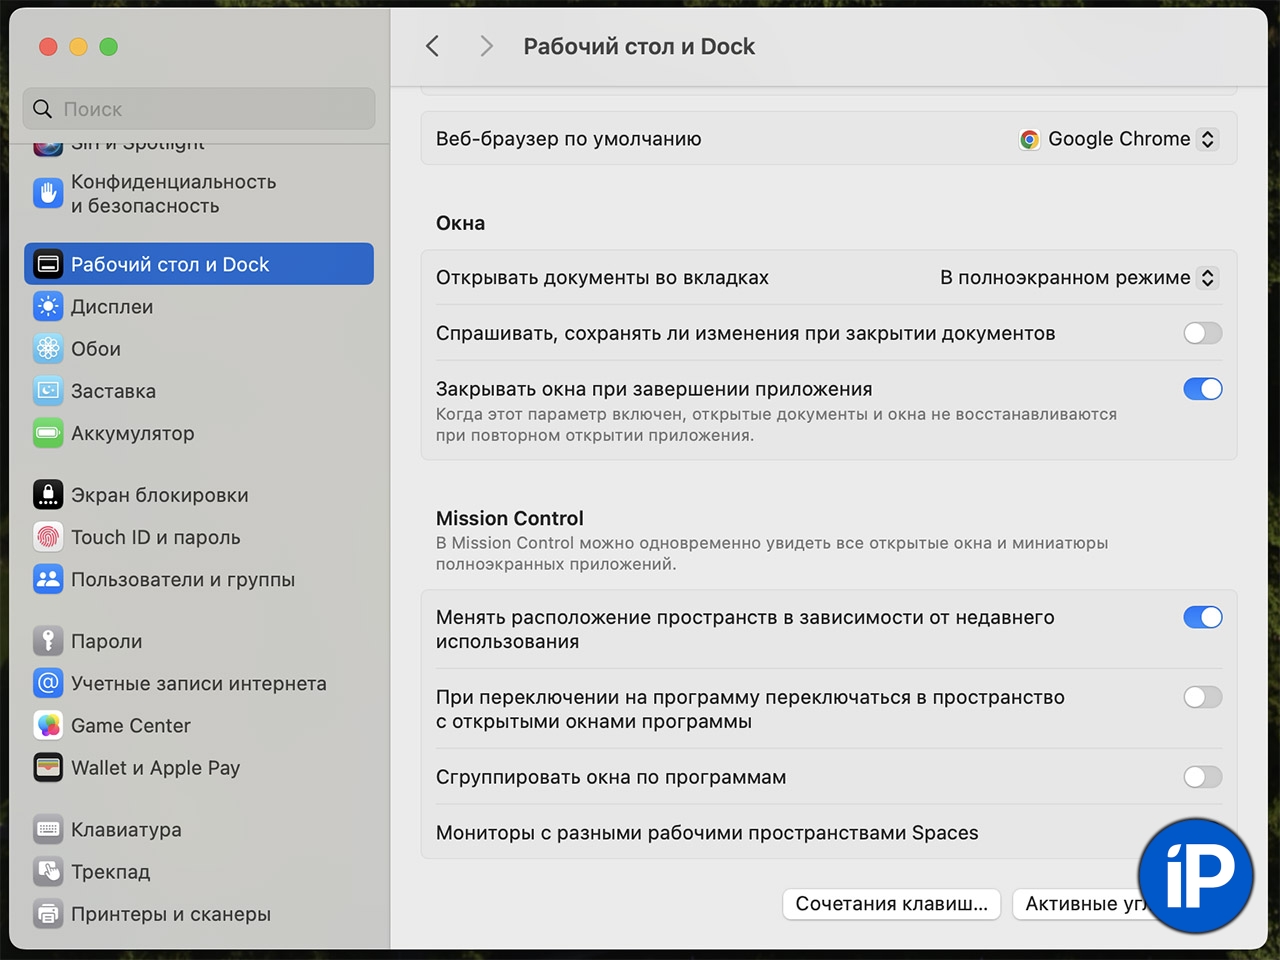The height and width of the screenshot is (960, 1280).
Task: Toggle asking to save changes when closing documents
Action: click(x=1202, y=333)
